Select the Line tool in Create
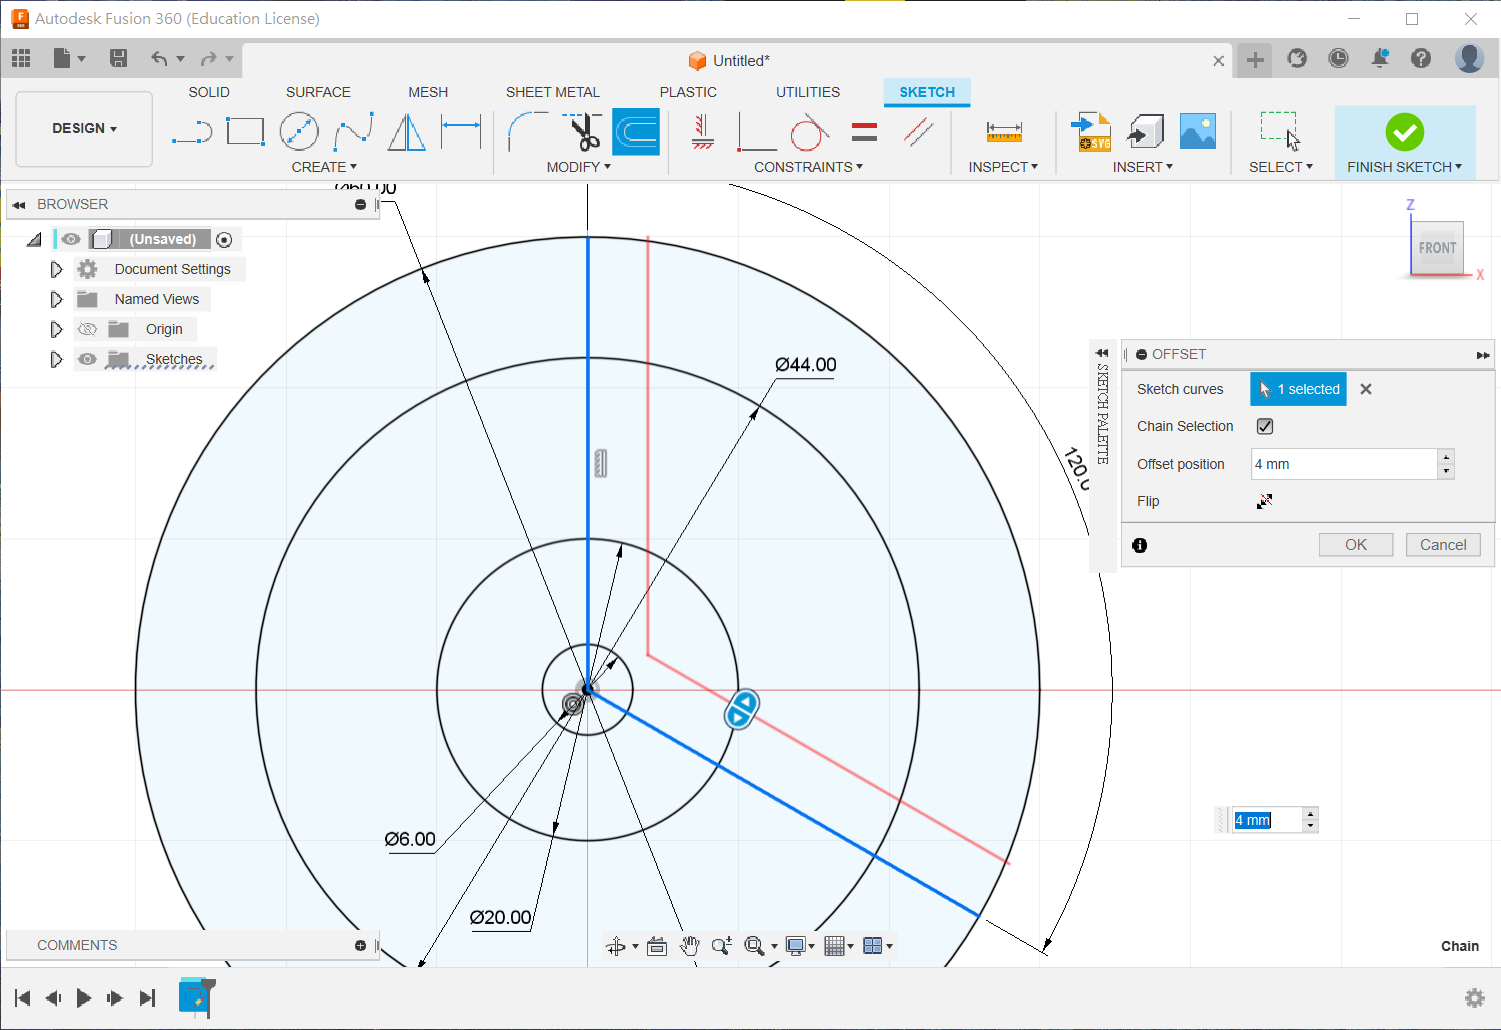 click(x=192, y=132)
